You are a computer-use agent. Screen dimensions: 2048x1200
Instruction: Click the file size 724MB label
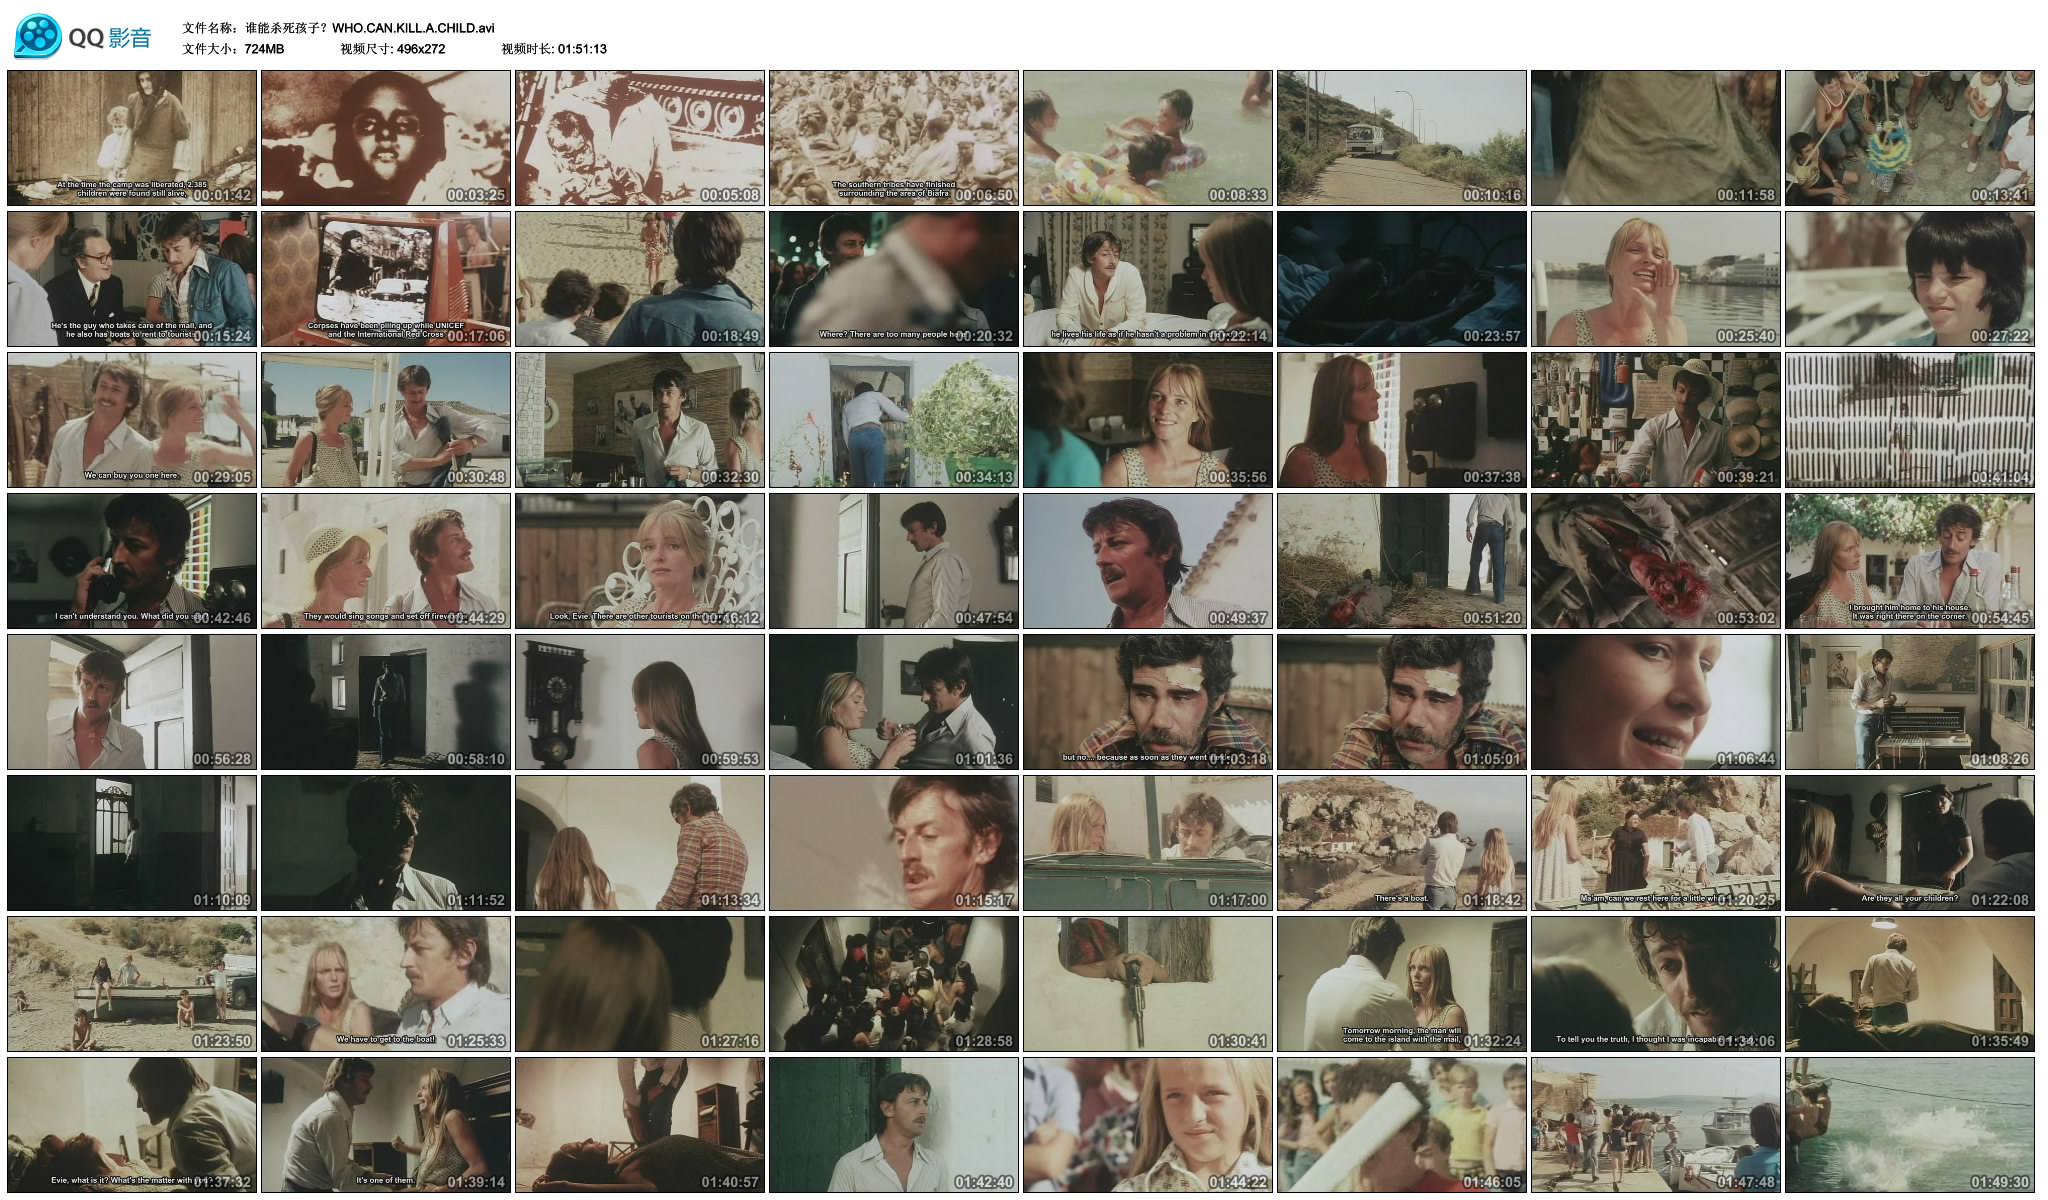pyautogui.click(x=264, y=49)
